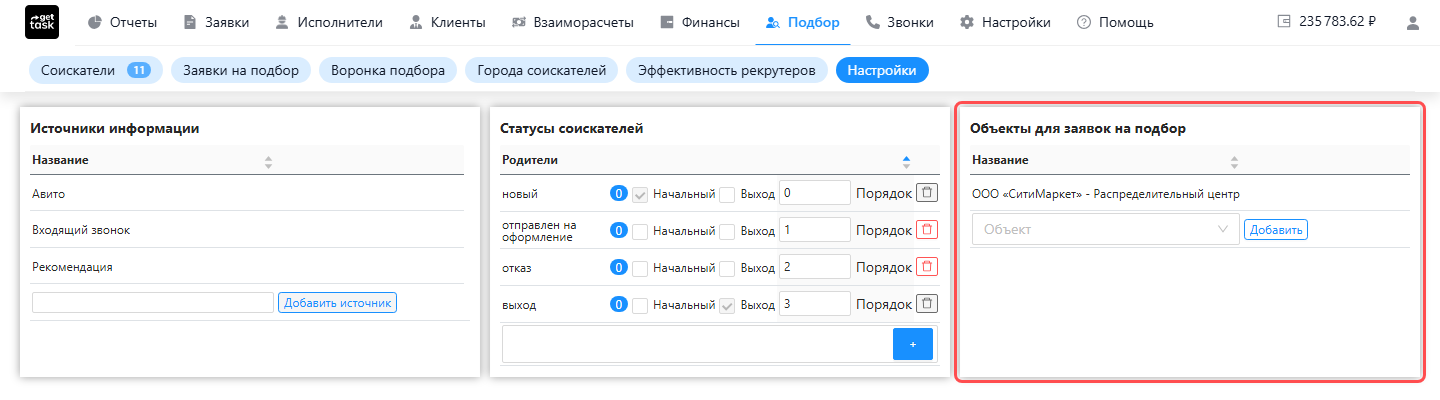Open the Взаиморасчеты menu
The height and width of the screenshot is (400, 1440).
click(574, 22)
